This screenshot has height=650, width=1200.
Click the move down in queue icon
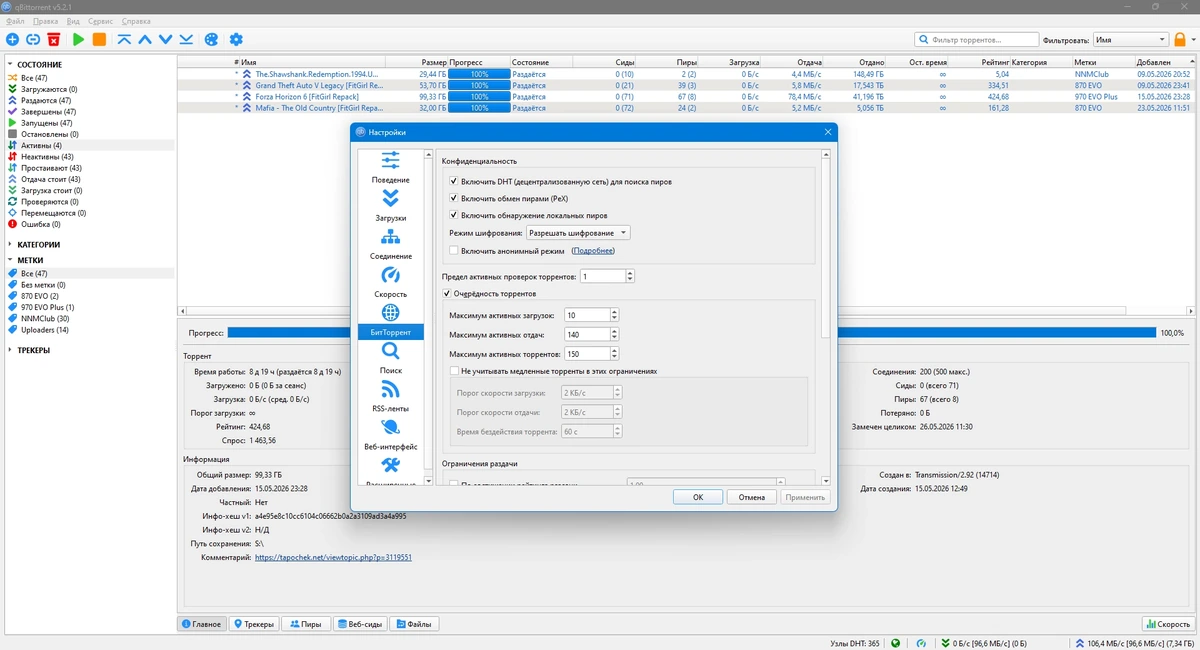pos(166,40)
